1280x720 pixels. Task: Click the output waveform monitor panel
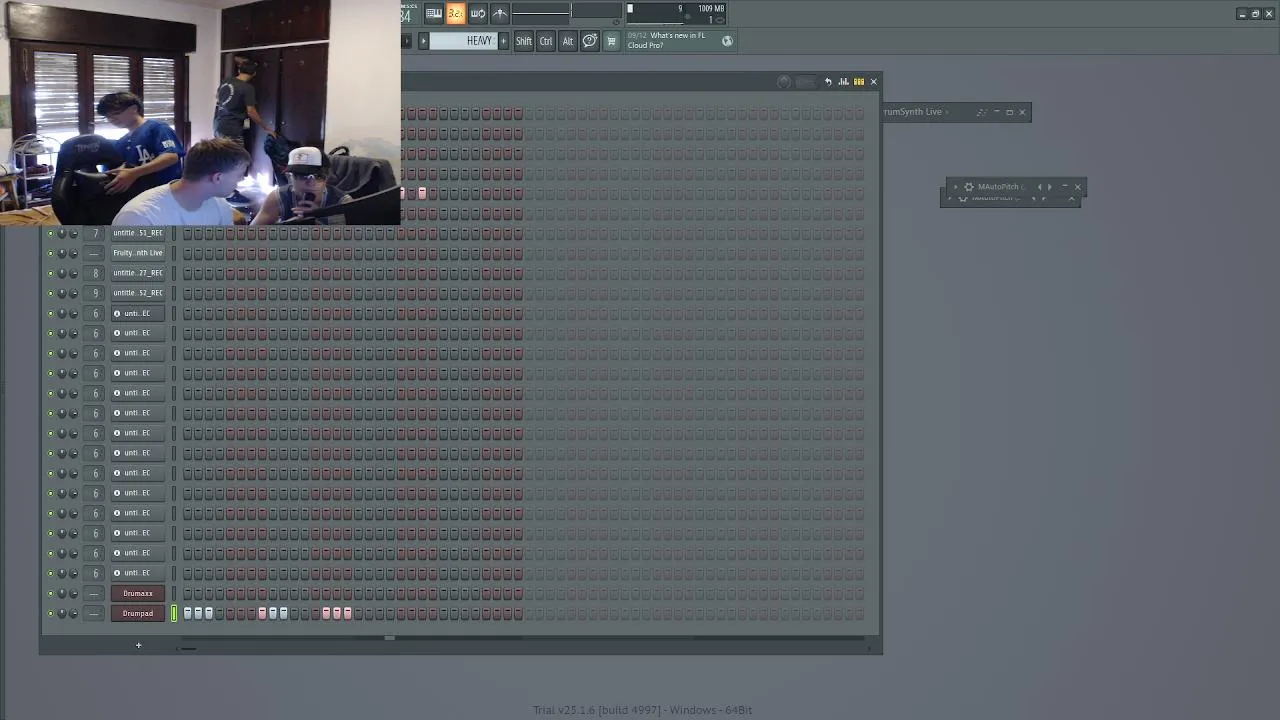566,13
